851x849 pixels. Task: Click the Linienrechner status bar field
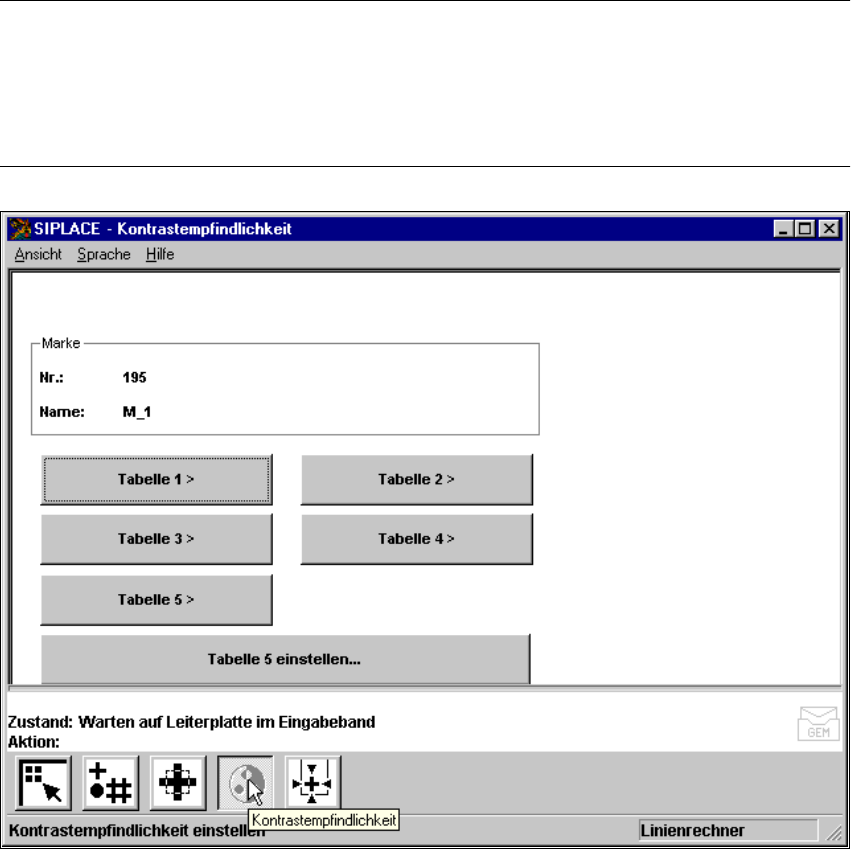(728, 831)
